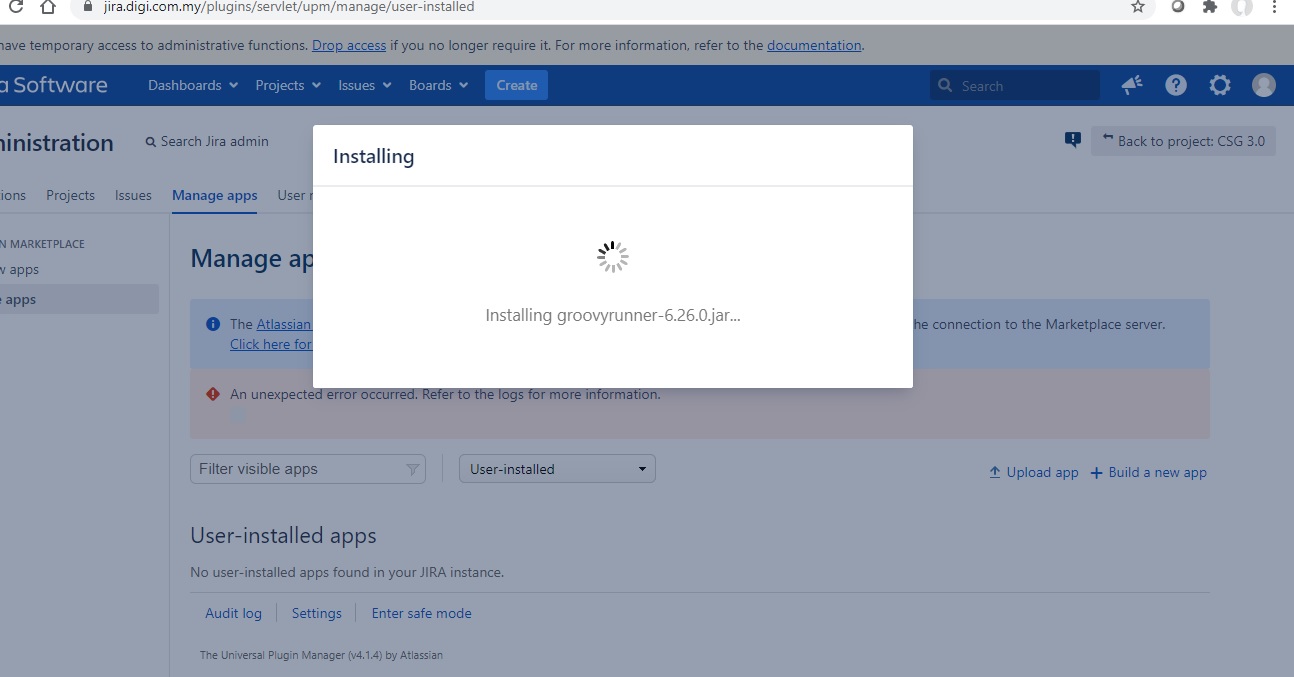
Task: Expand the User-installed filter dropdown
Action: pos(557,469)
